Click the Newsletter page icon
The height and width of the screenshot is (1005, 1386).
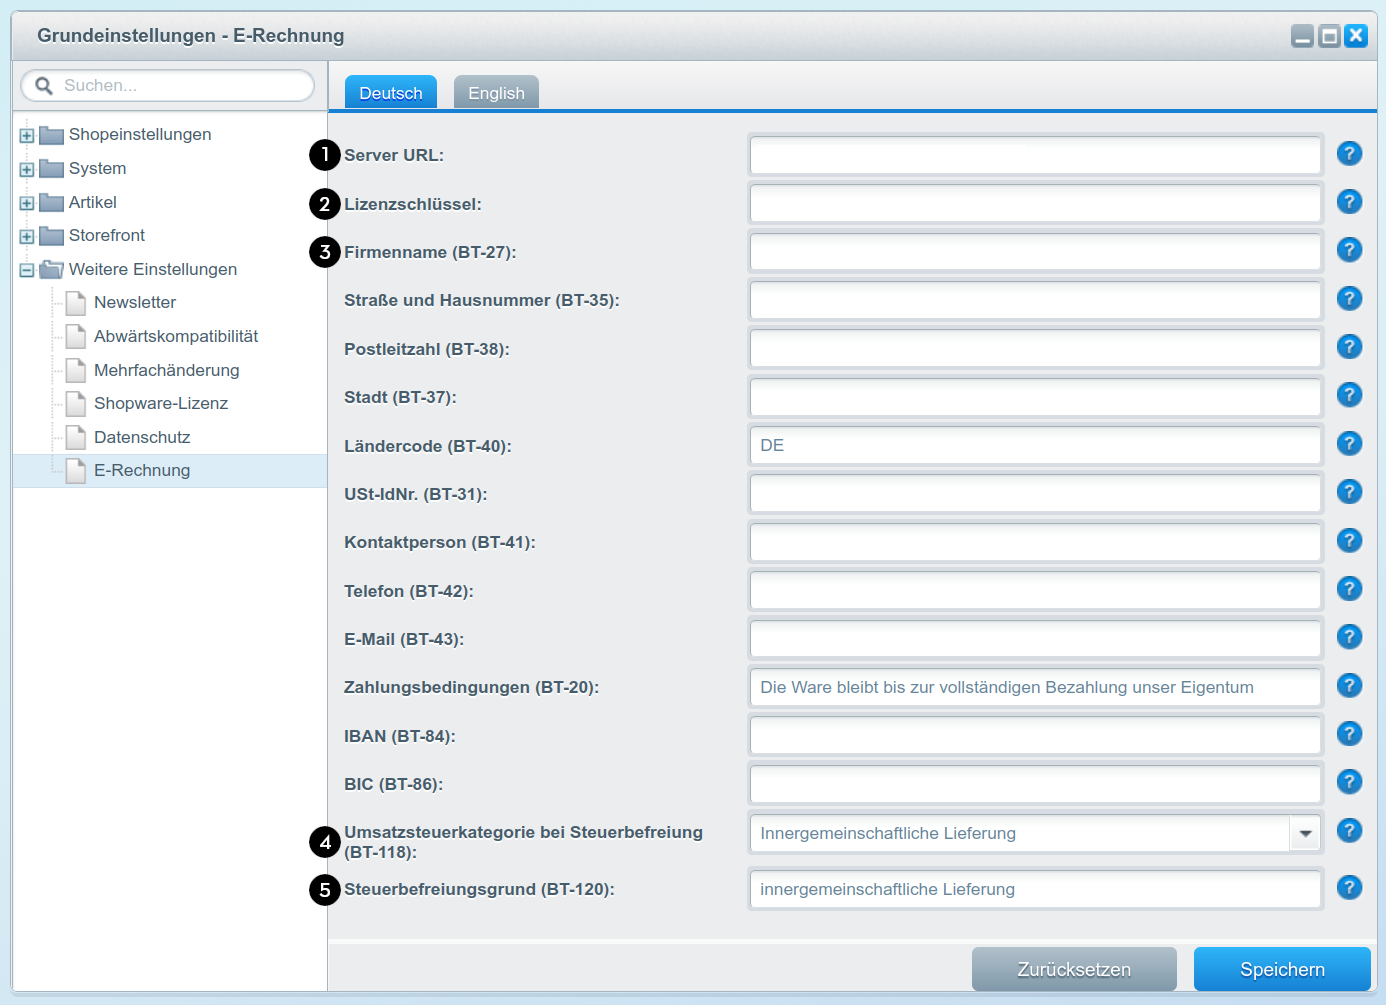(75, 302)
